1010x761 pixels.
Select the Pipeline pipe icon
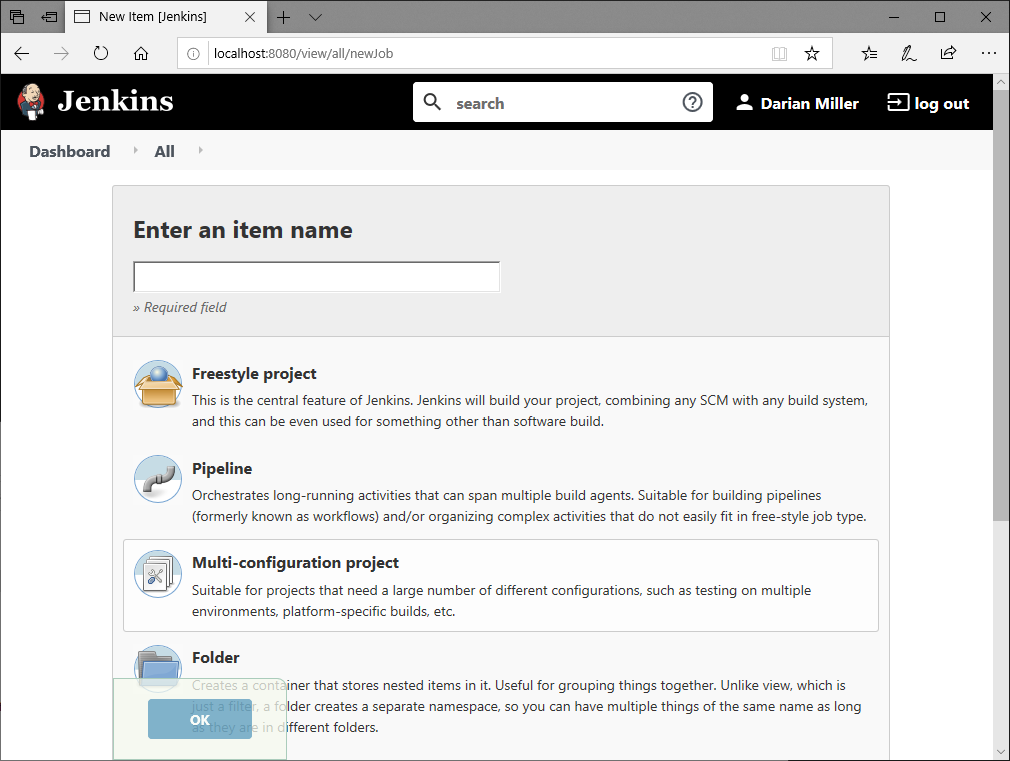pos(158,480)
